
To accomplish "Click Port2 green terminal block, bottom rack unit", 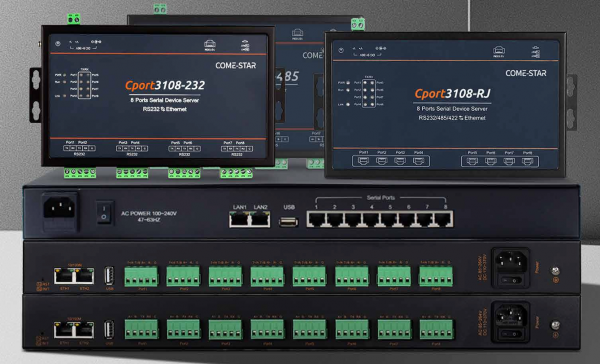I will pos(183,330).
